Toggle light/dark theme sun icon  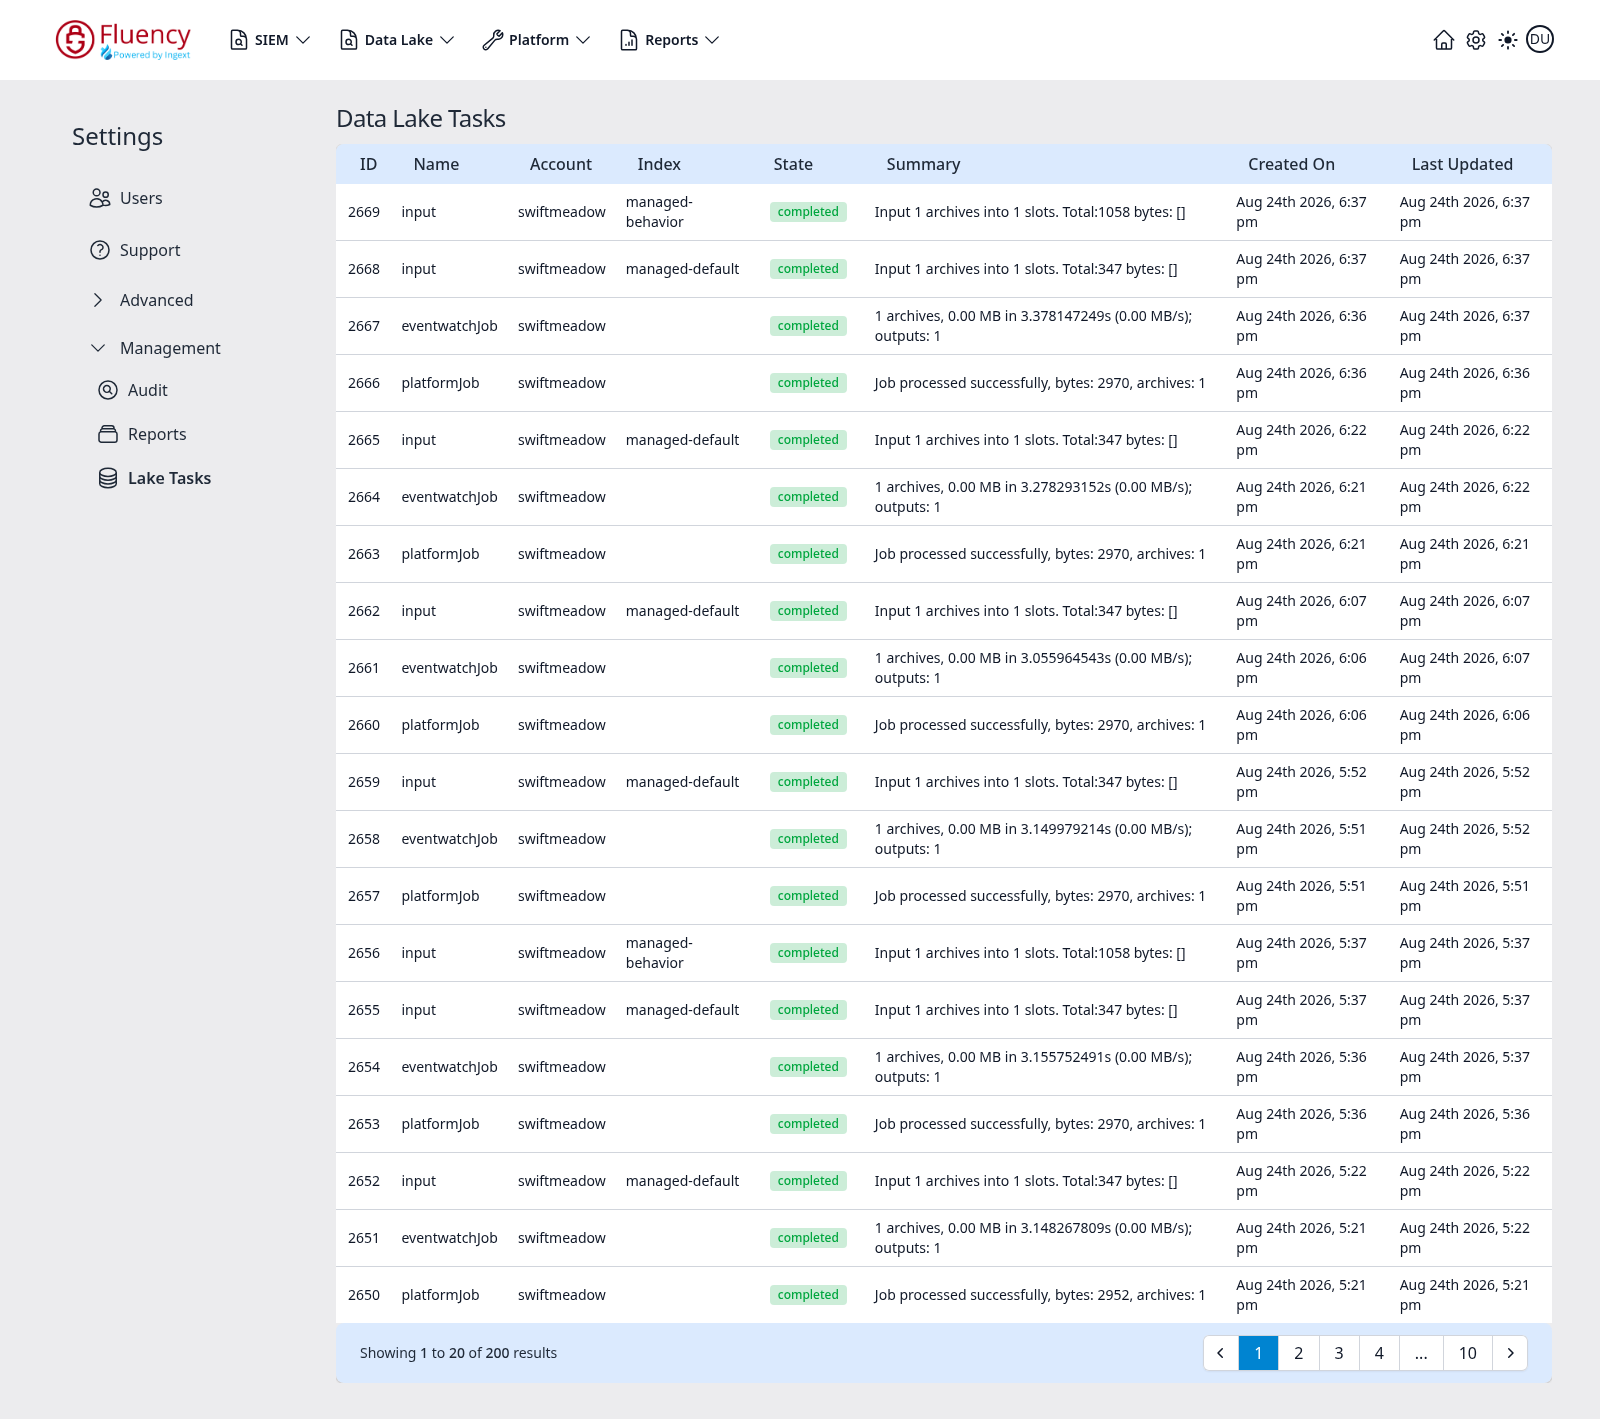1508,40
